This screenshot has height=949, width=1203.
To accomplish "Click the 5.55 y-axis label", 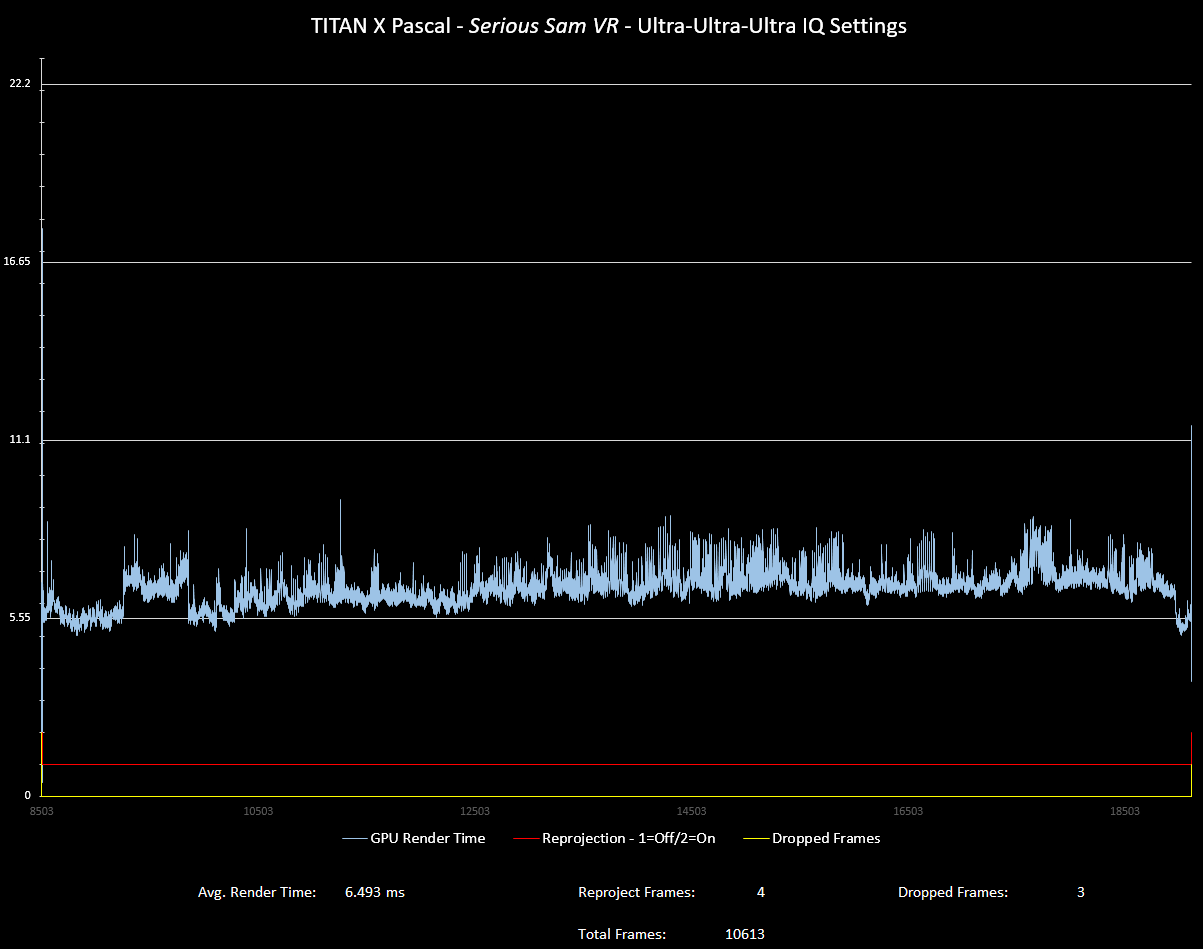I will 20,618.
